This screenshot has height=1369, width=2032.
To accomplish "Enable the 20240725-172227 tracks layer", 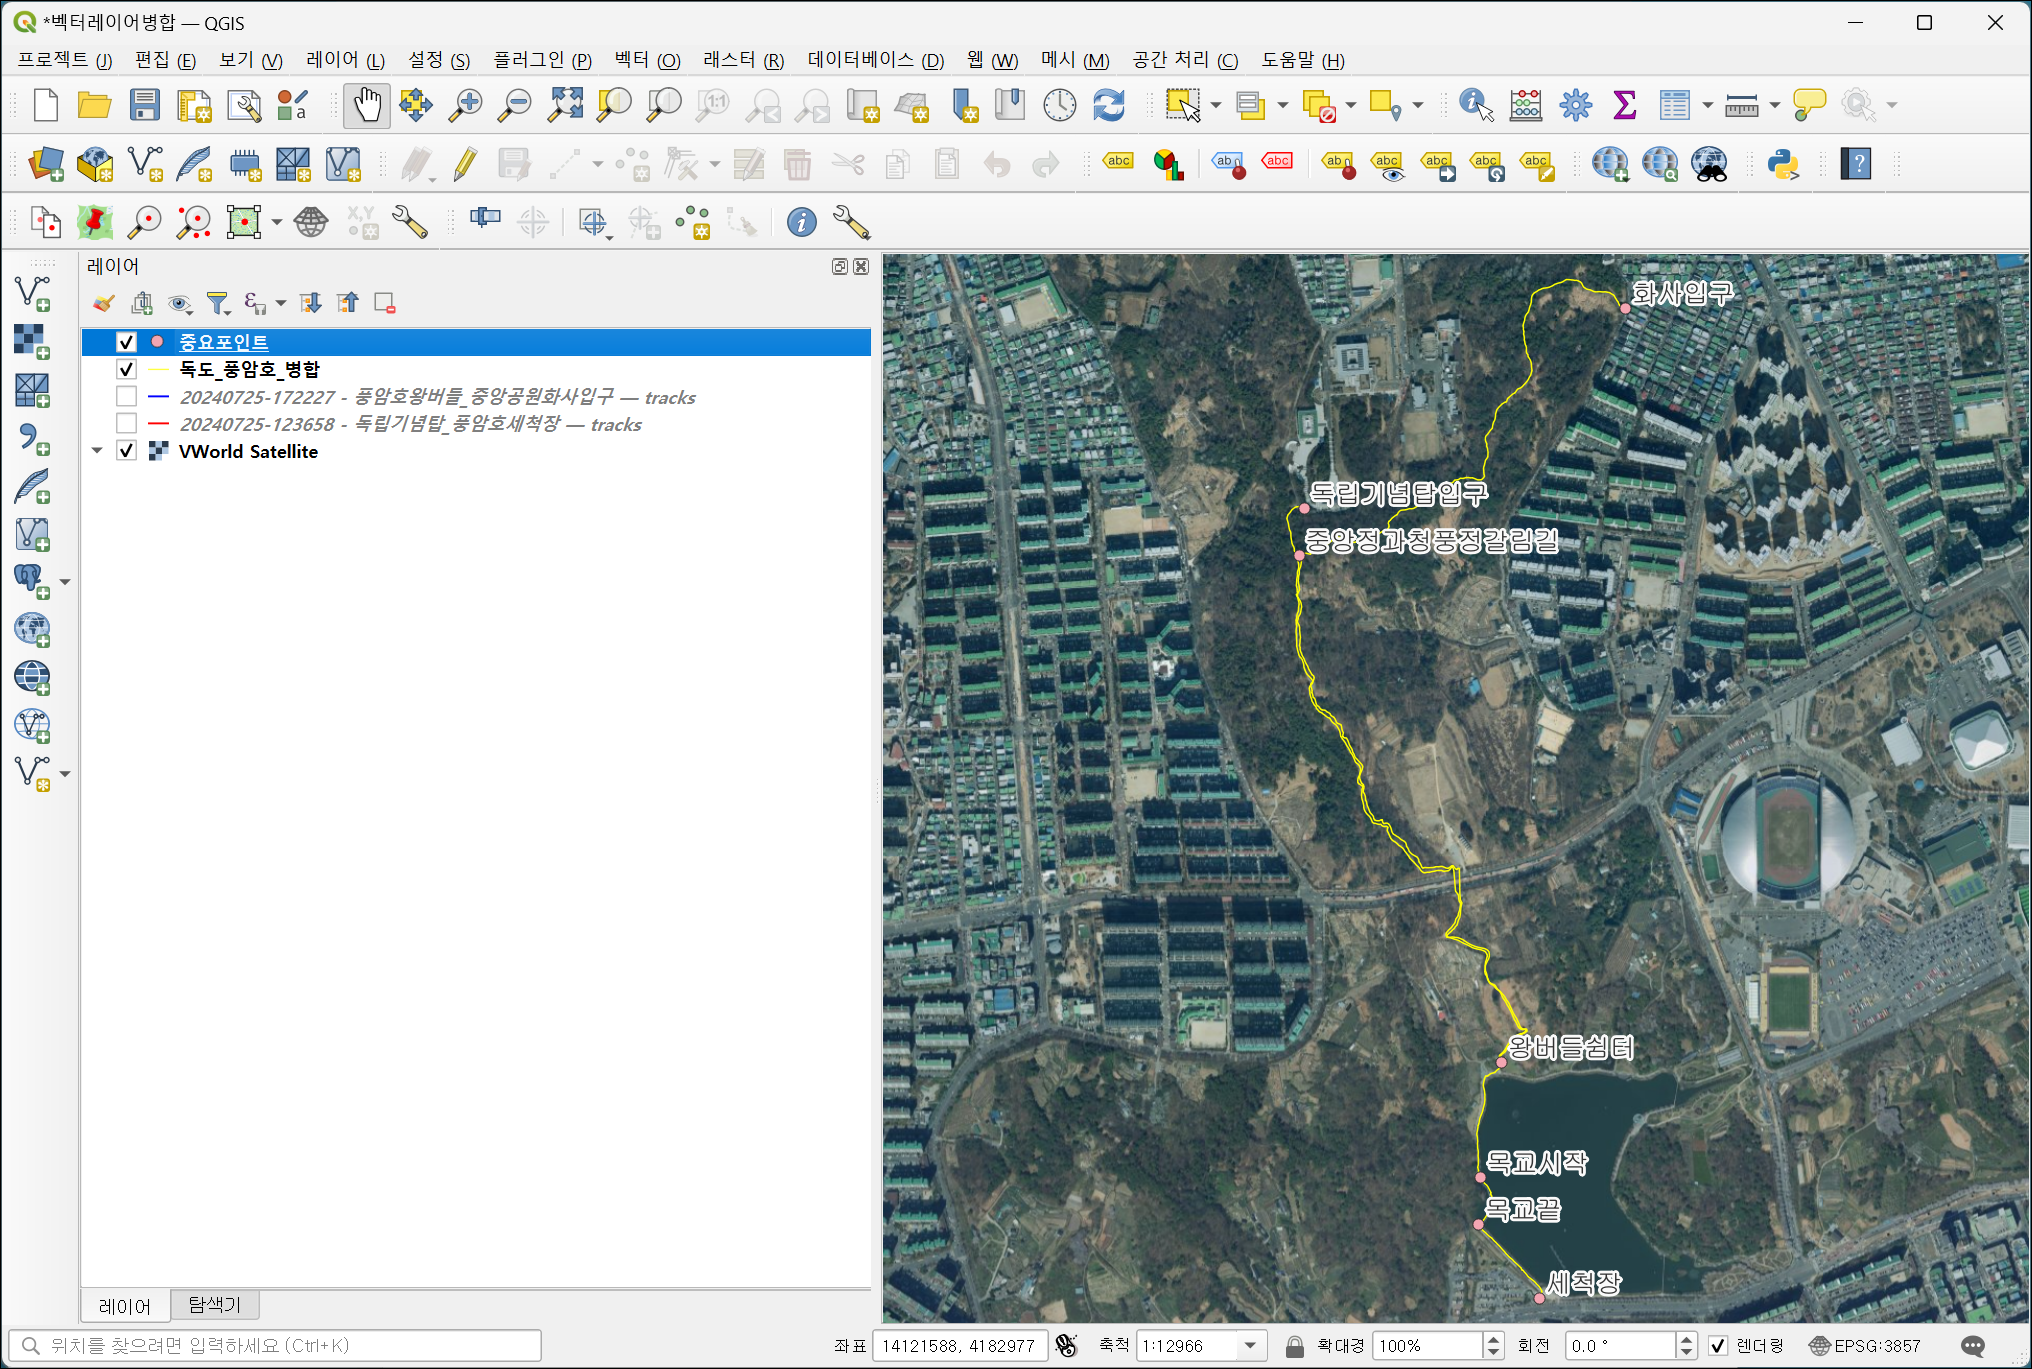I will tap(126, 397).
